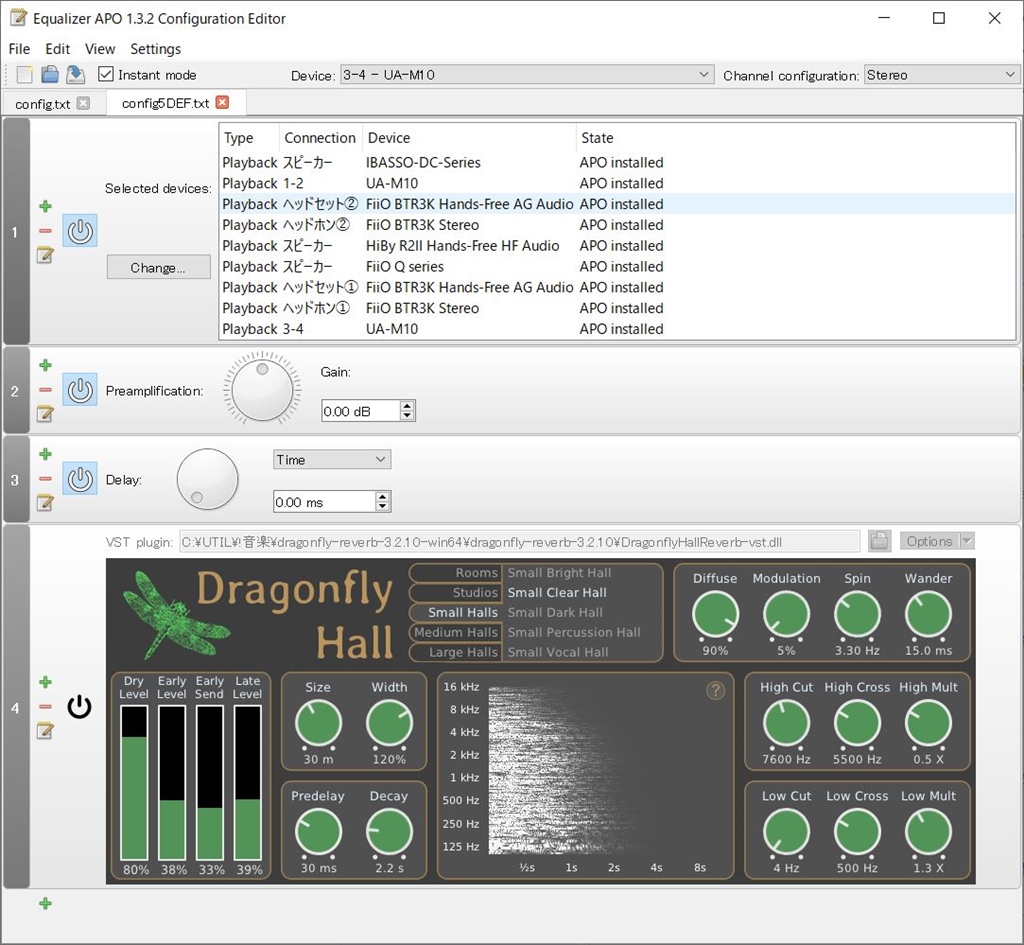
Task: Close the config5DEF.txt tab
Action: coord(223,103)
